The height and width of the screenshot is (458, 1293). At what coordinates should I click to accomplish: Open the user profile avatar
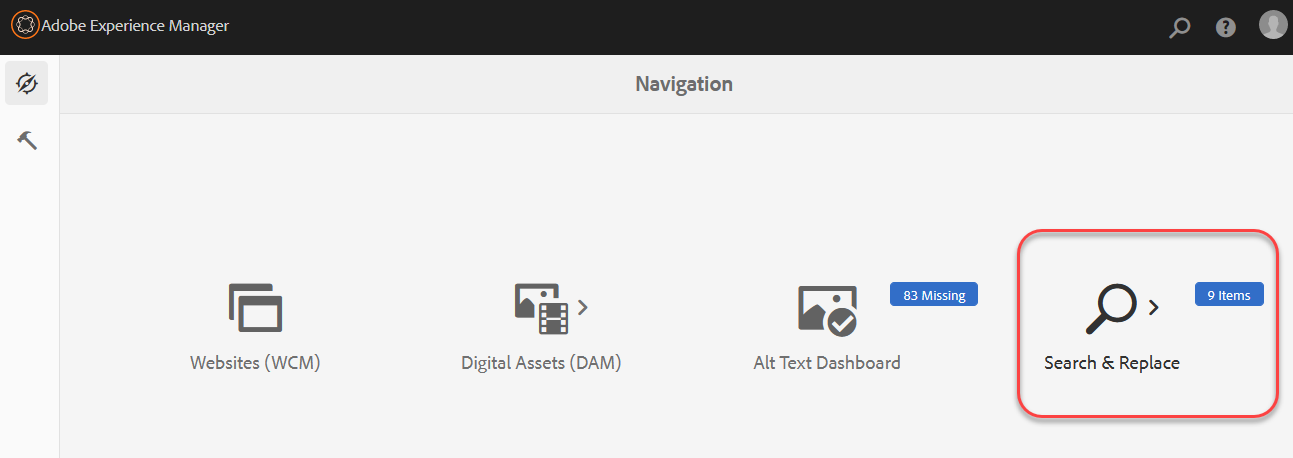[1273, 25]
